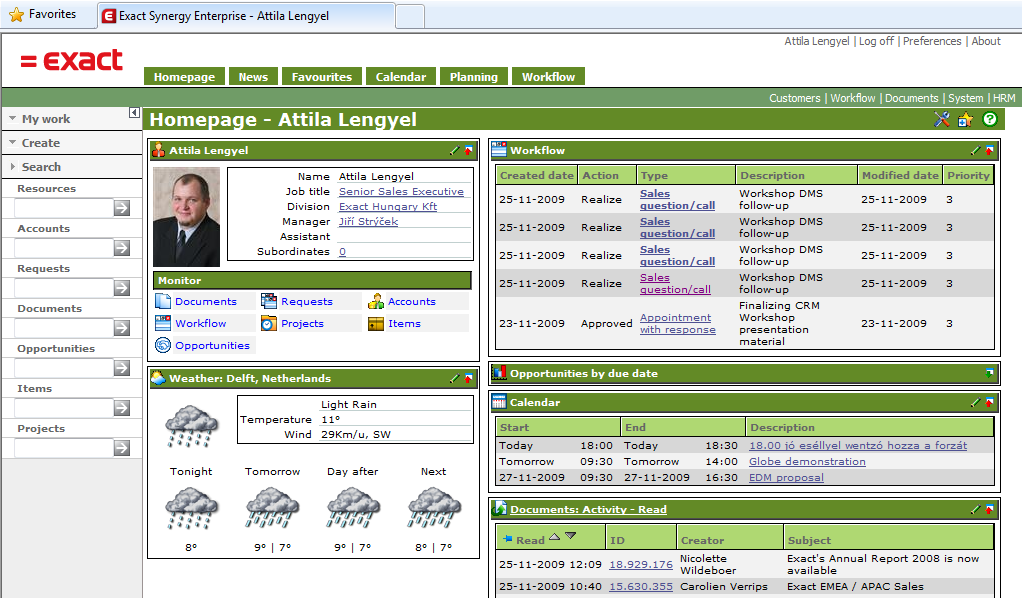
Task: Submit Projects search arrow button
Action: (122, 448)
